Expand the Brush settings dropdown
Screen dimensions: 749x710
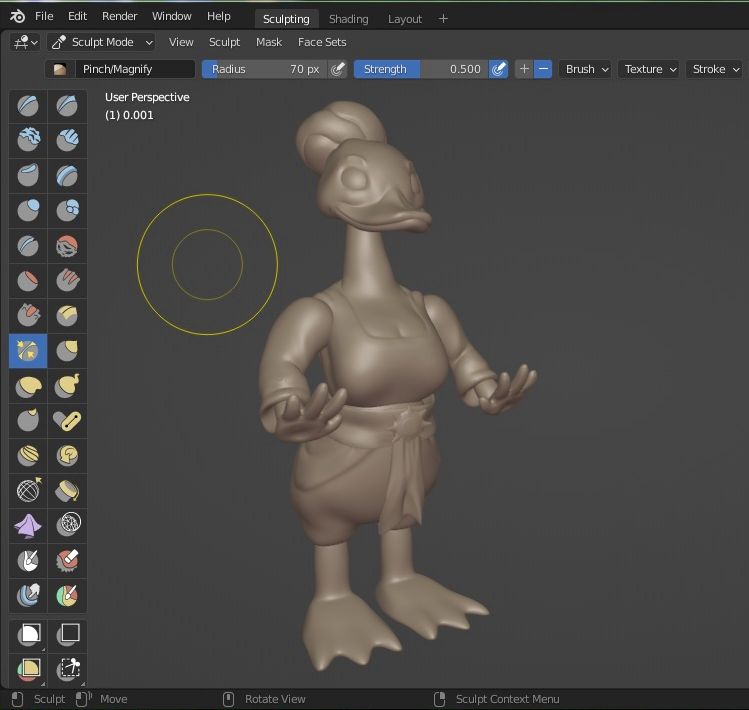[x=586, y=69]
